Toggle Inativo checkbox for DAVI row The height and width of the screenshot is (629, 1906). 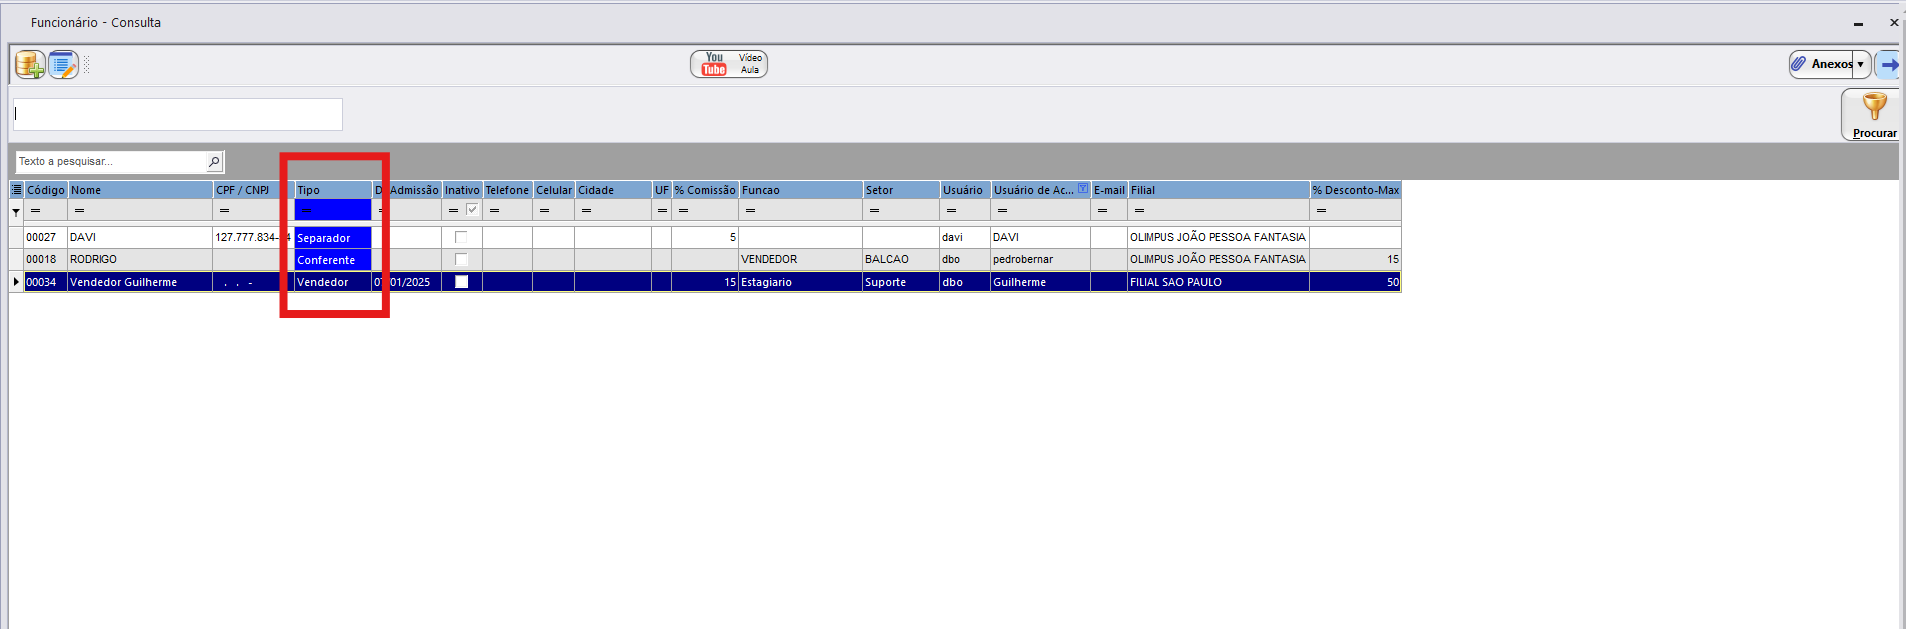(461, 237)
